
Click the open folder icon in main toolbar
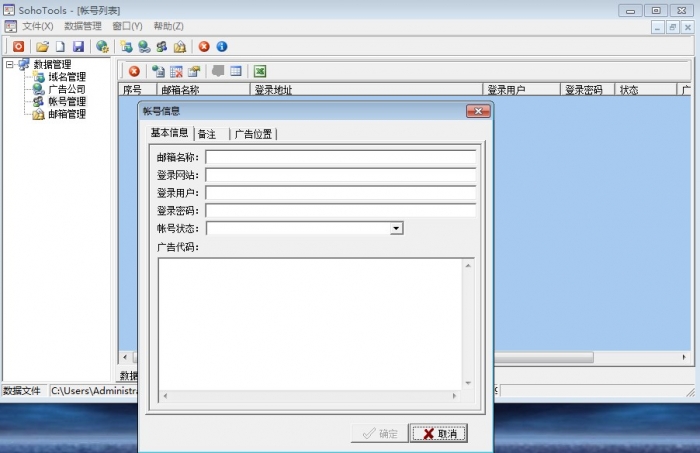42,46
